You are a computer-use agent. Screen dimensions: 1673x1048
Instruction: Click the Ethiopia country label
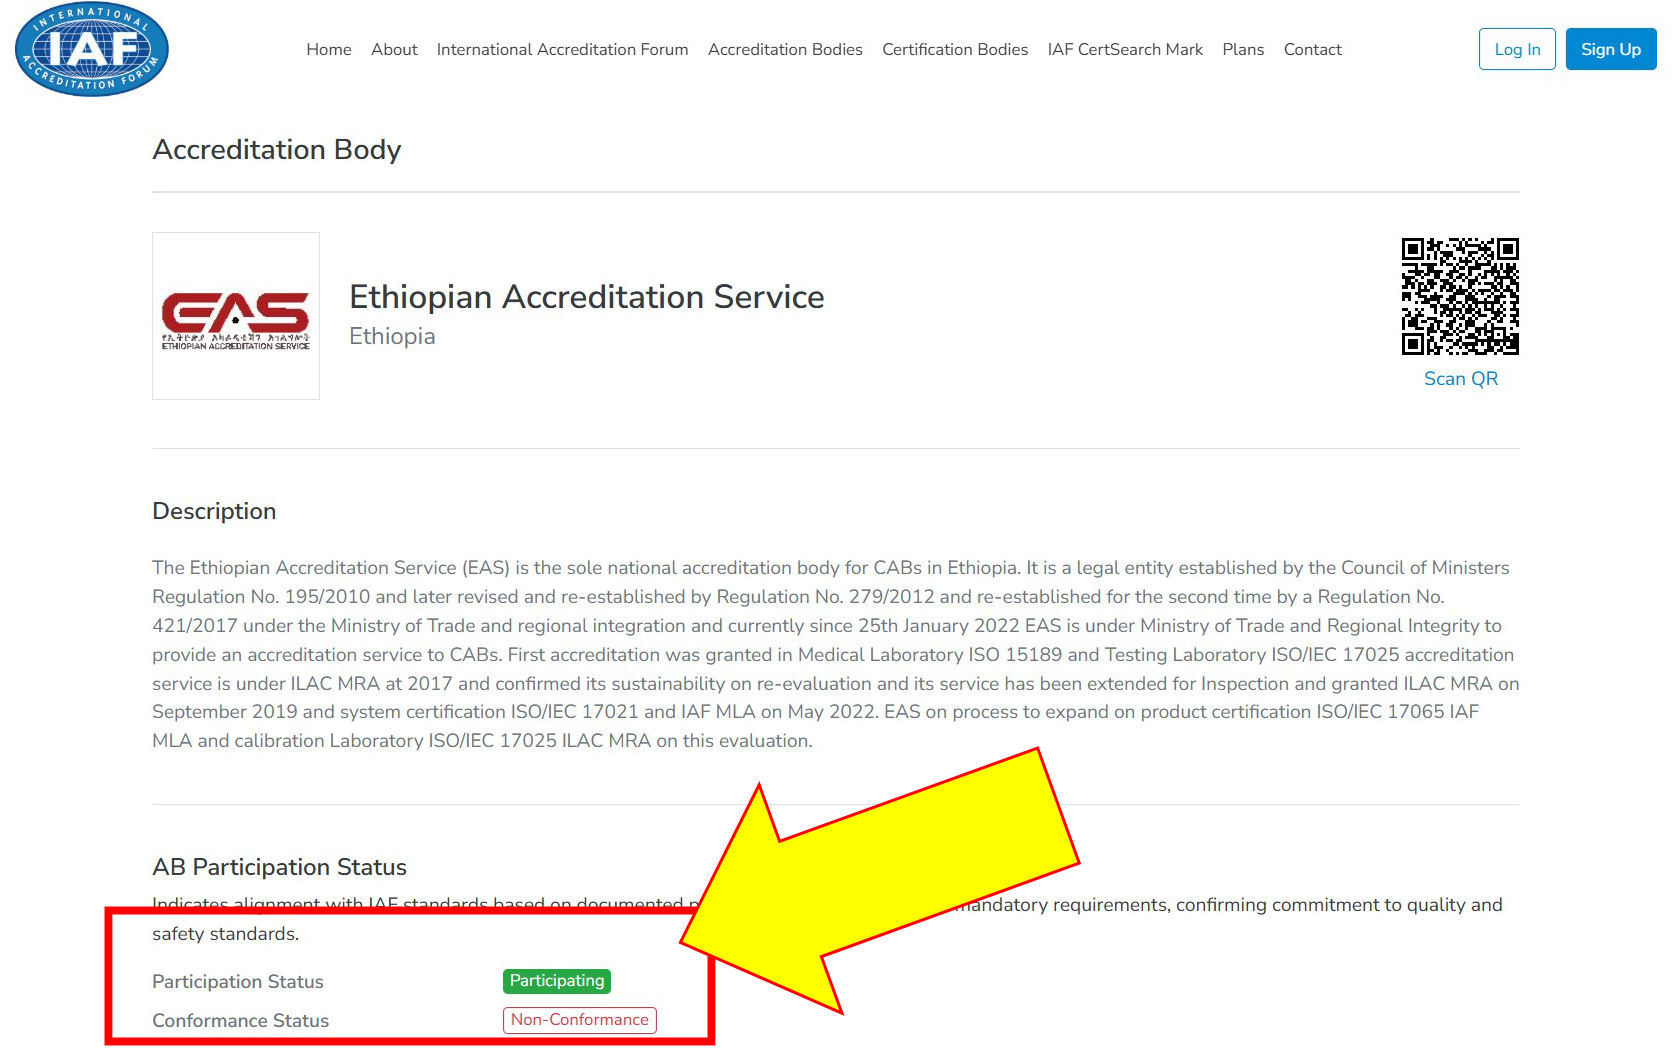pyautogui.click(x=392, y=336)
